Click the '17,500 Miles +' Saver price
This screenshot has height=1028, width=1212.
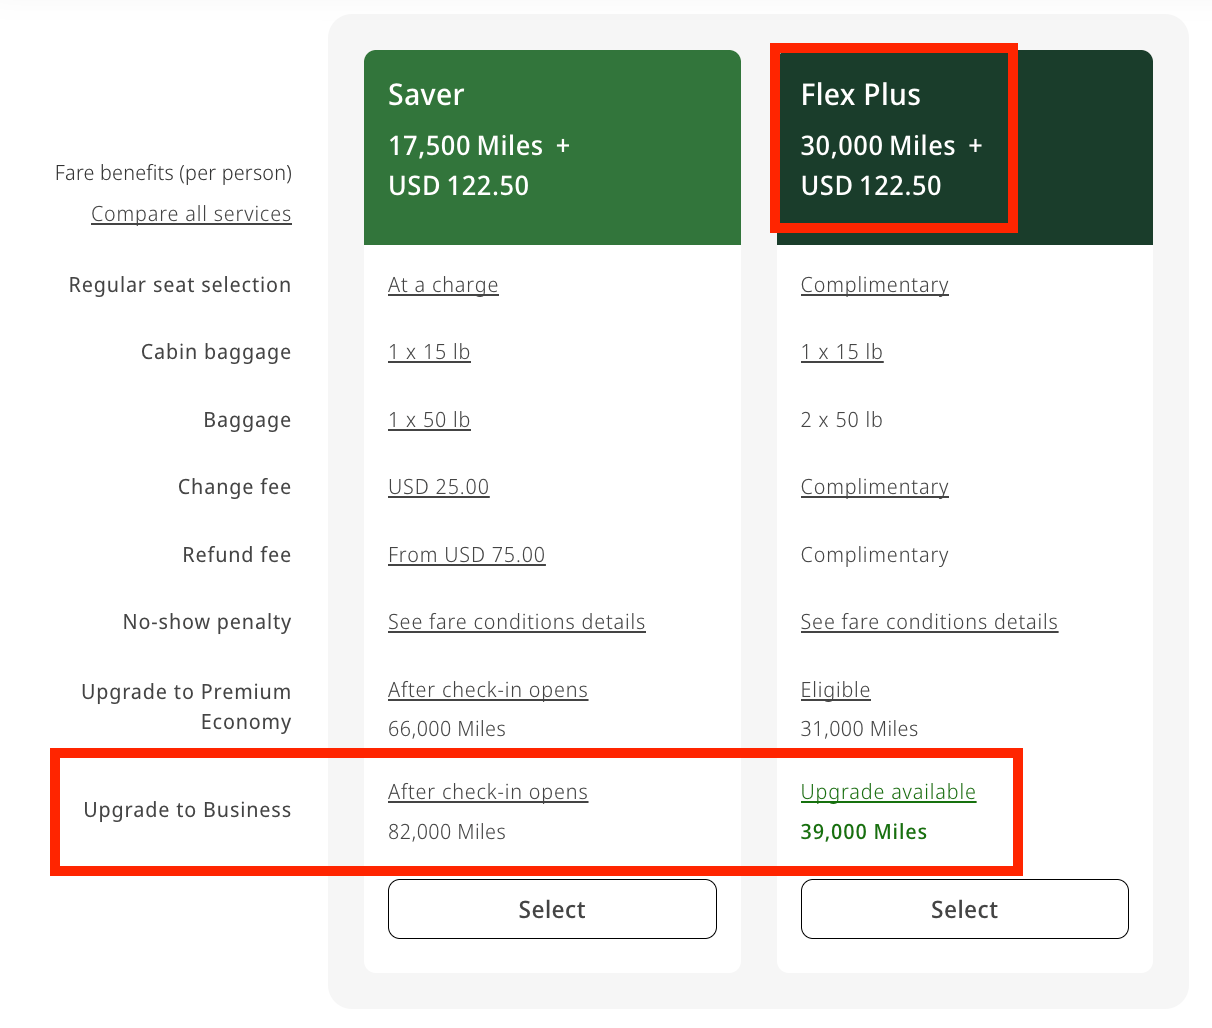[479, 146]
